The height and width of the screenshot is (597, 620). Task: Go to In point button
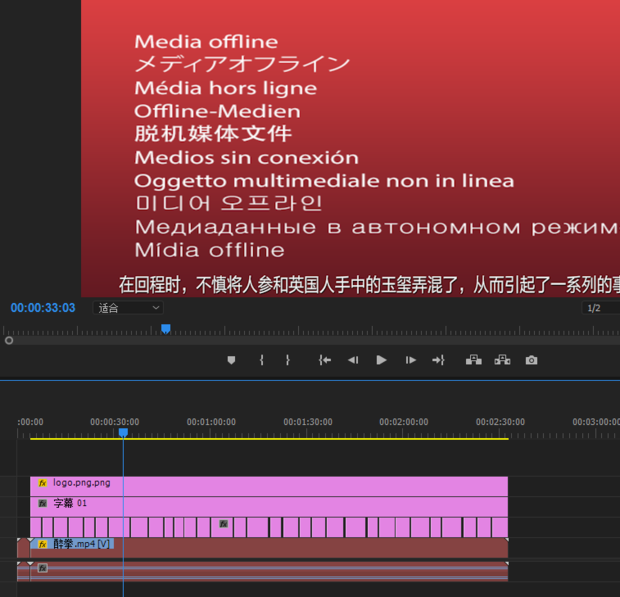click(x=325, y=360)
